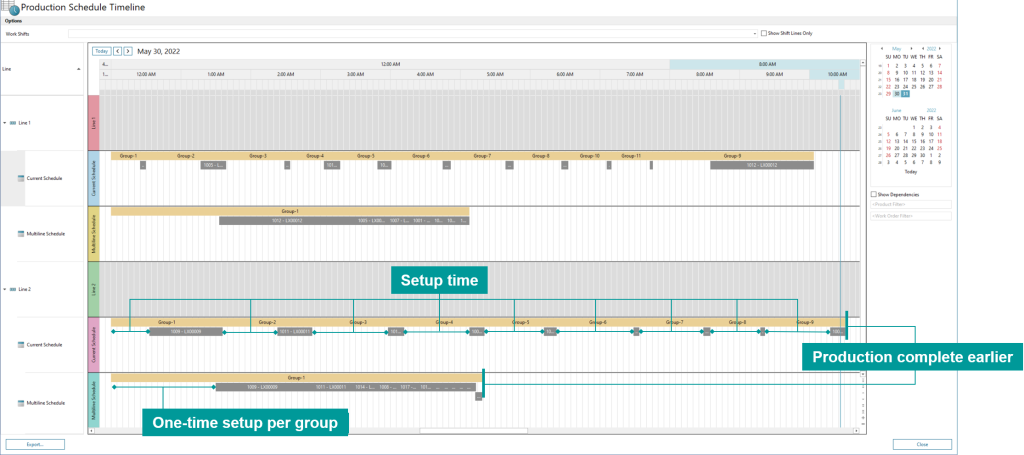Click the previous day arrow in the timeline toolbar
This screenshot has height=455, width=1024.
coord(118,51)
